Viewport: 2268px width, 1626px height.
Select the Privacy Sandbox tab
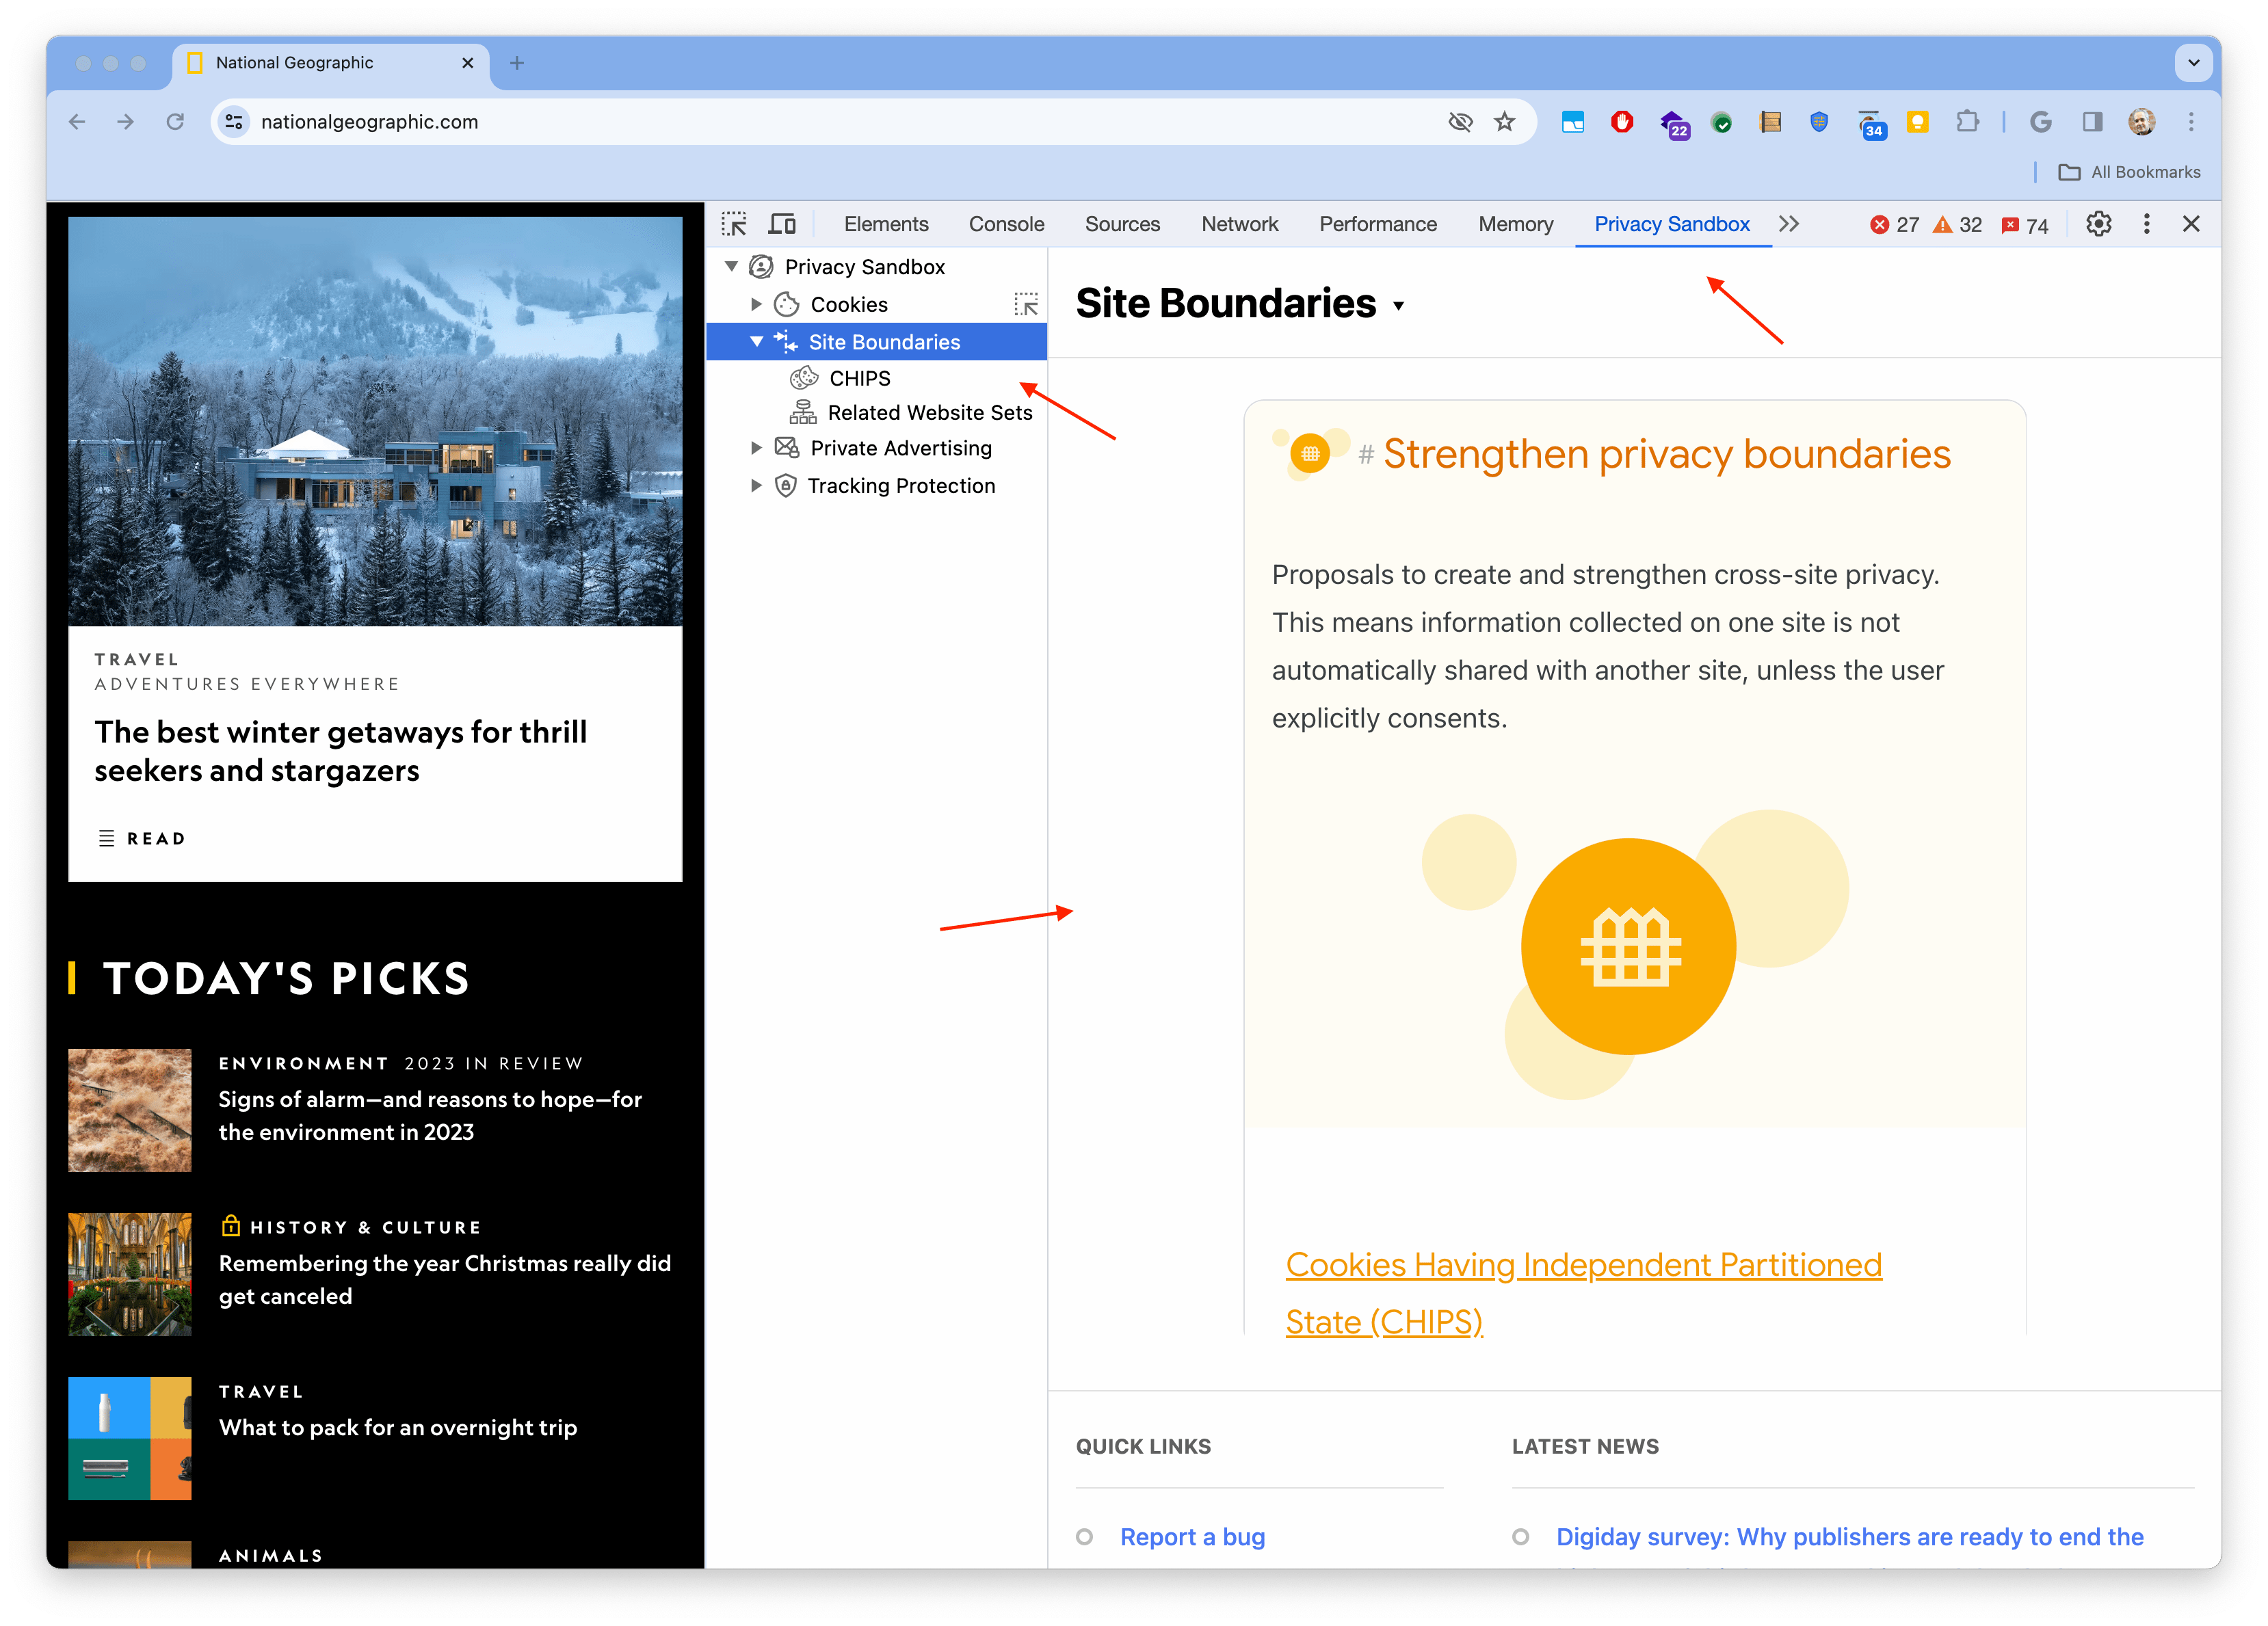(x=1672, y=224)
